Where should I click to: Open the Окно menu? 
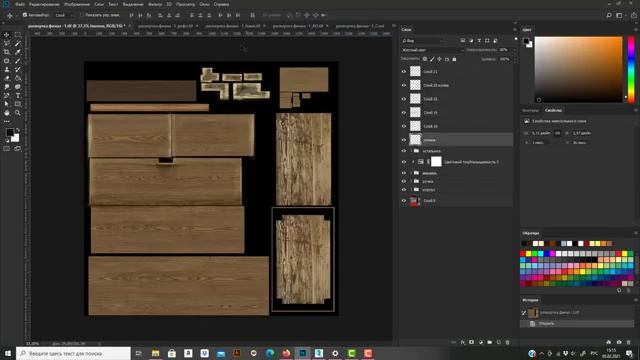204,4
